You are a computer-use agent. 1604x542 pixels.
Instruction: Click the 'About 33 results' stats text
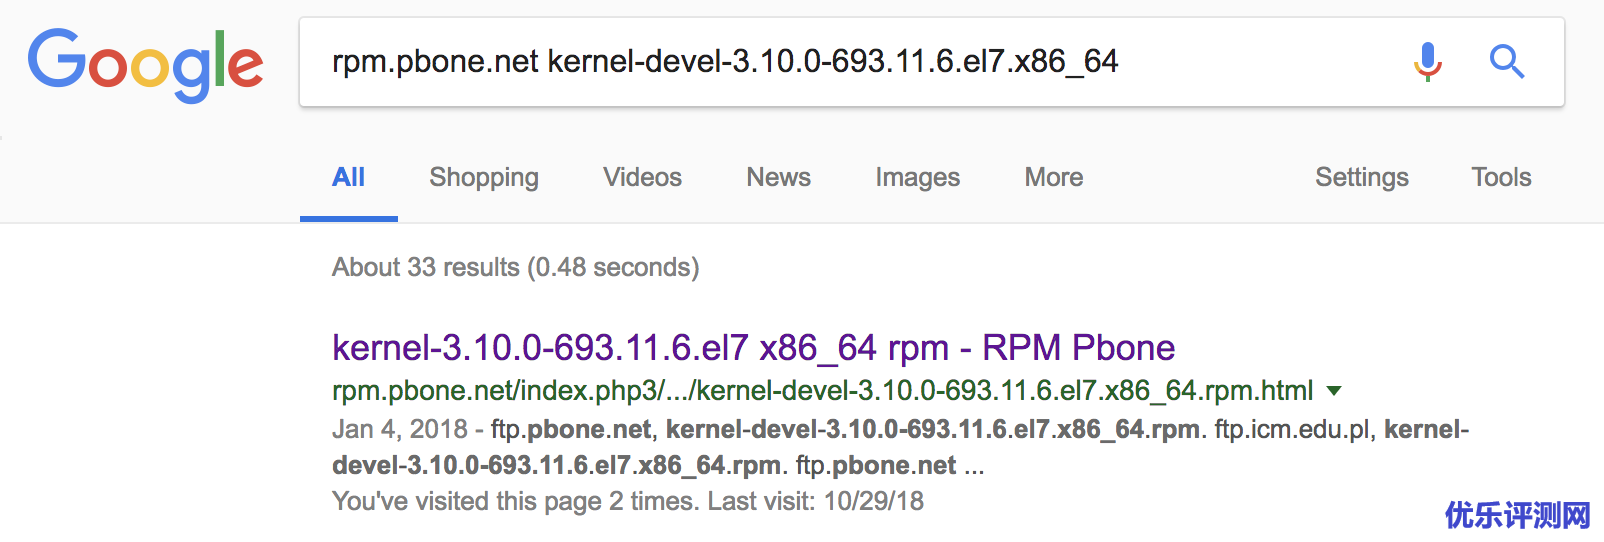pos(515,268)
